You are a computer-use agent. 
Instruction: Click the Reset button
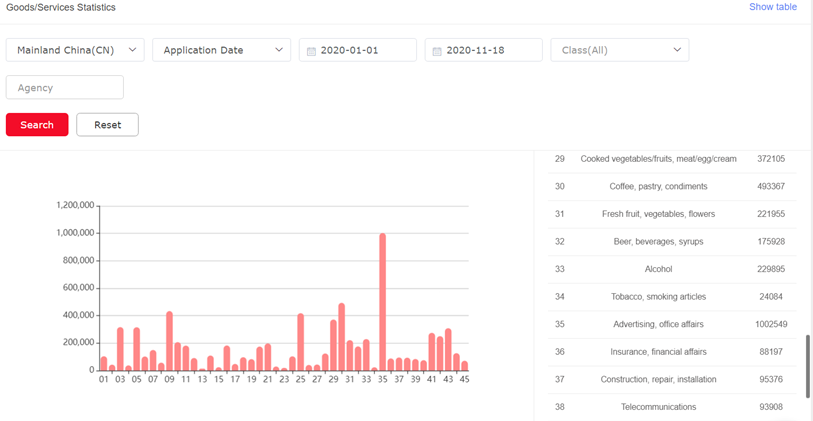point(107,124)
